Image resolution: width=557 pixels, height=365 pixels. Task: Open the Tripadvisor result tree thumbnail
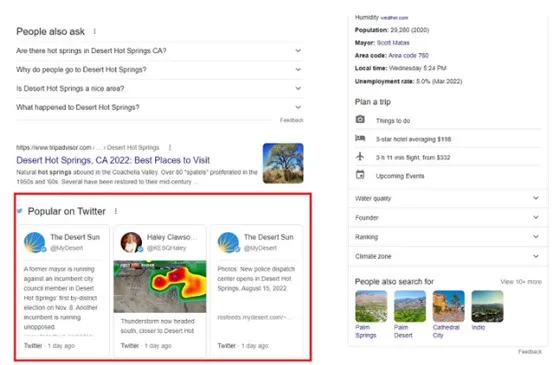click(x=283, y=163)
